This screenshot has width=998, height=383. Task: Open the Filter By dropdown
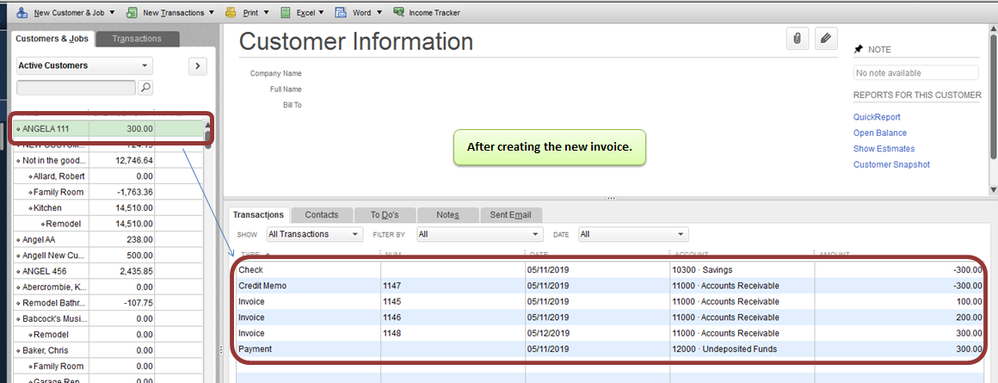point(480,234)
